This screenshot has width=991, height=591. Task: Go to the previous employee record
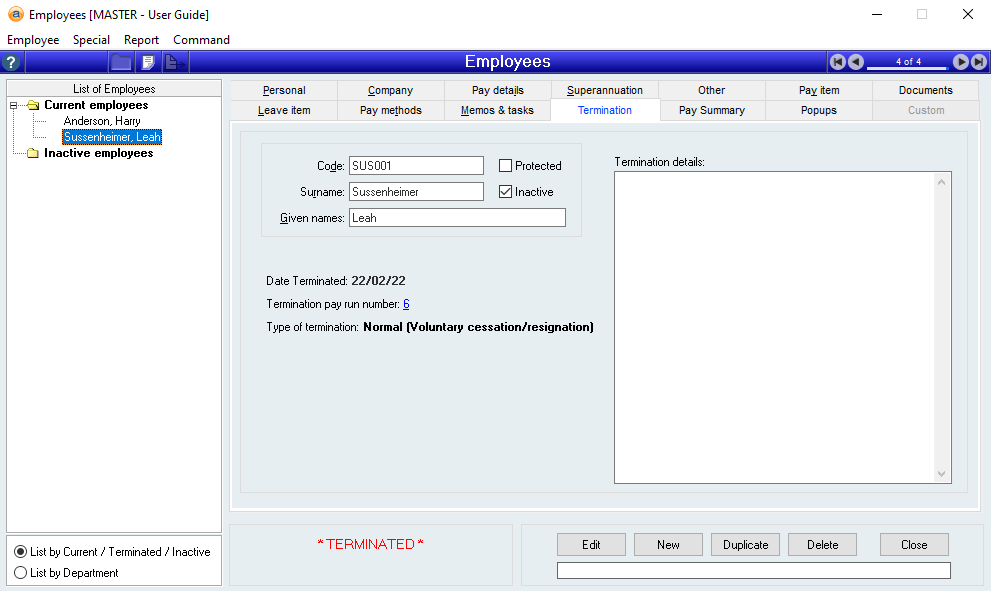coord(856,62)
